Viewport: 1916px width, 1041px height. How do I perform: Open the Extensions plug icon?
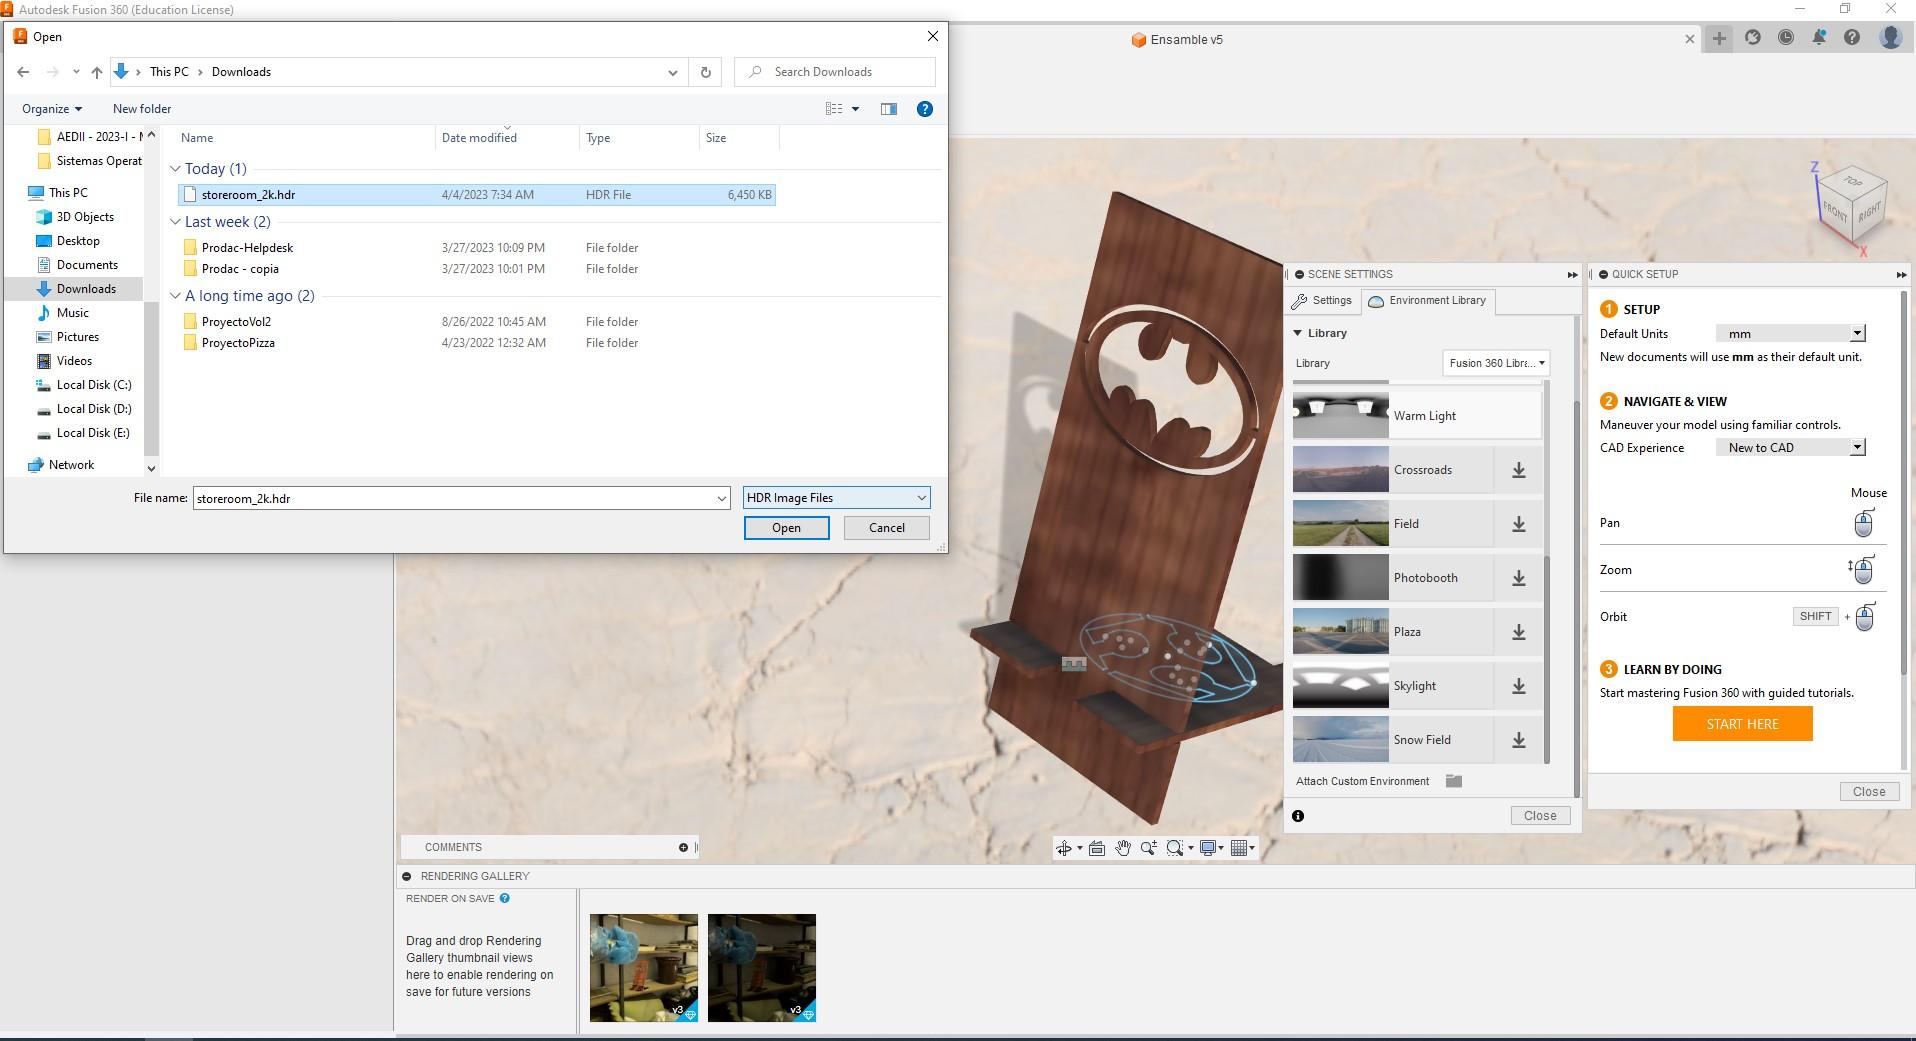coord(1753,38)
